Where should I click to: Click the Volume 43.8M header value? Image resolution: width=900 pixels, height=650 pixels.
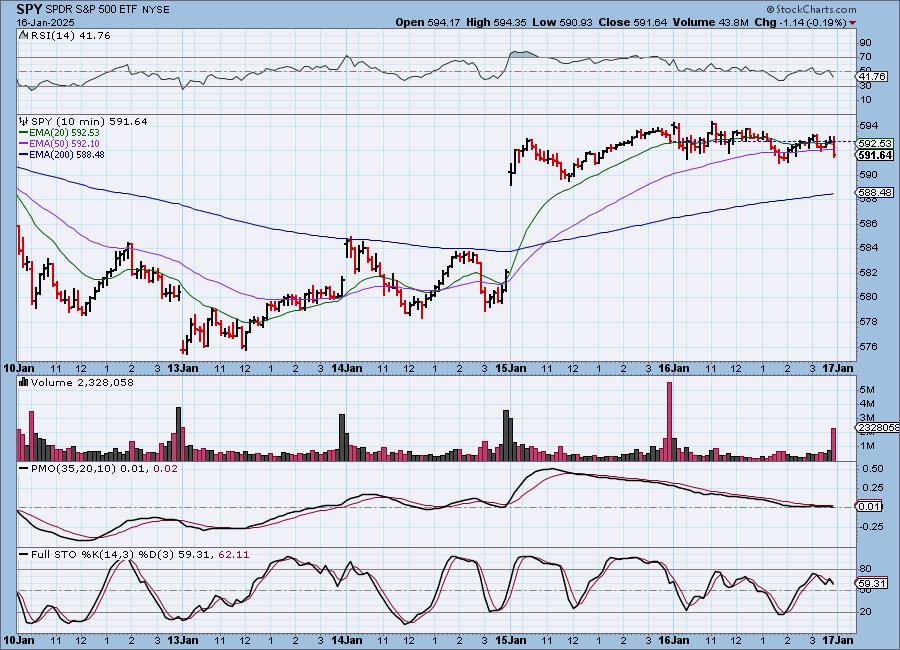(x=710, y=22)
